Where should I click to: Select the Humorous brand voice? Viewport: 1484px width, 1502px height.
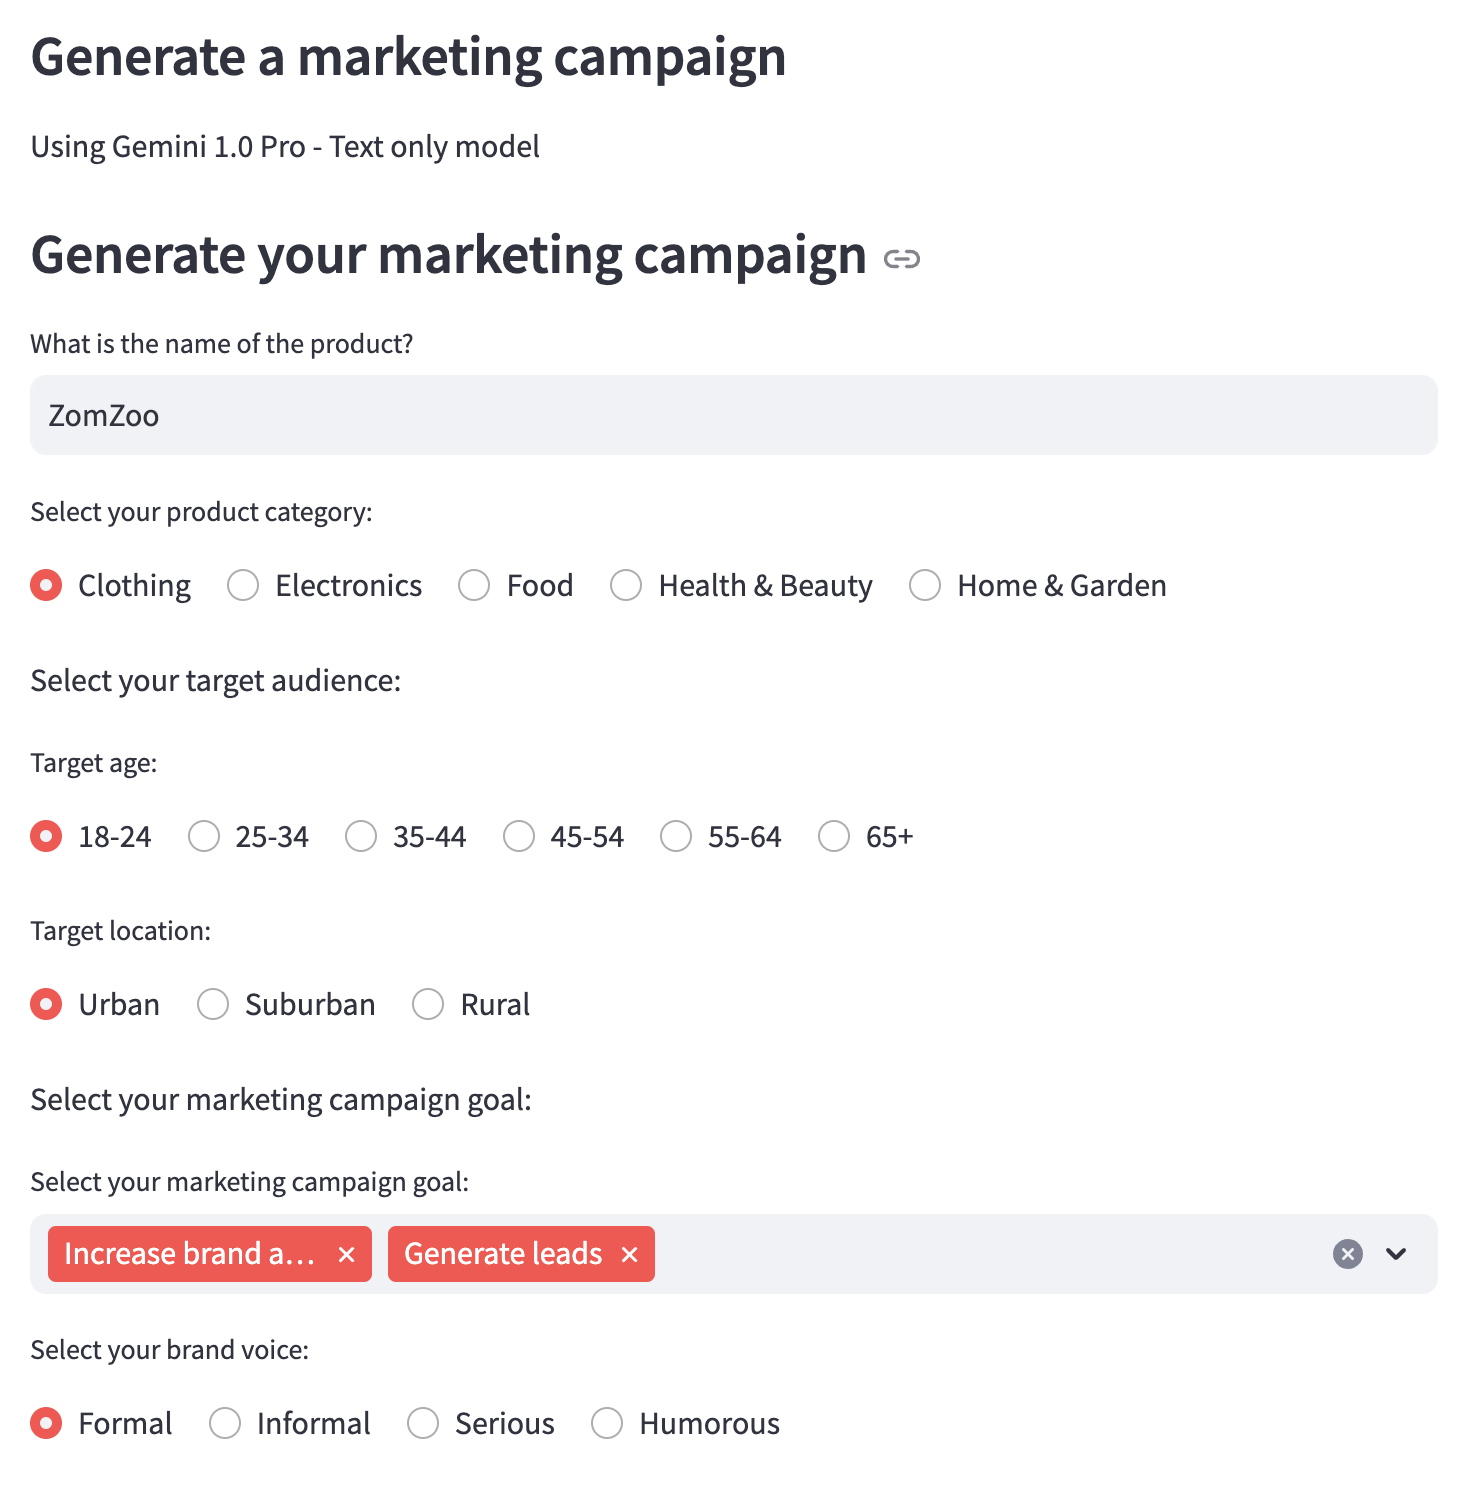point(607,1424)
